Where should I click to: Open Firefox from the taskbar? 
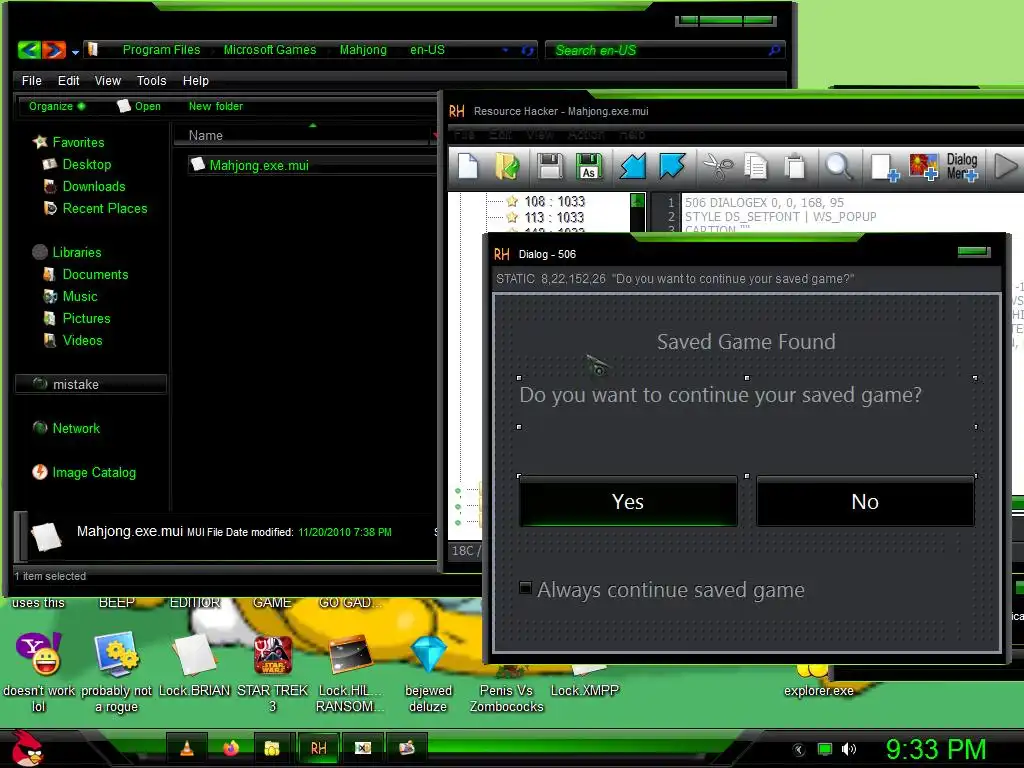[231, 748]
